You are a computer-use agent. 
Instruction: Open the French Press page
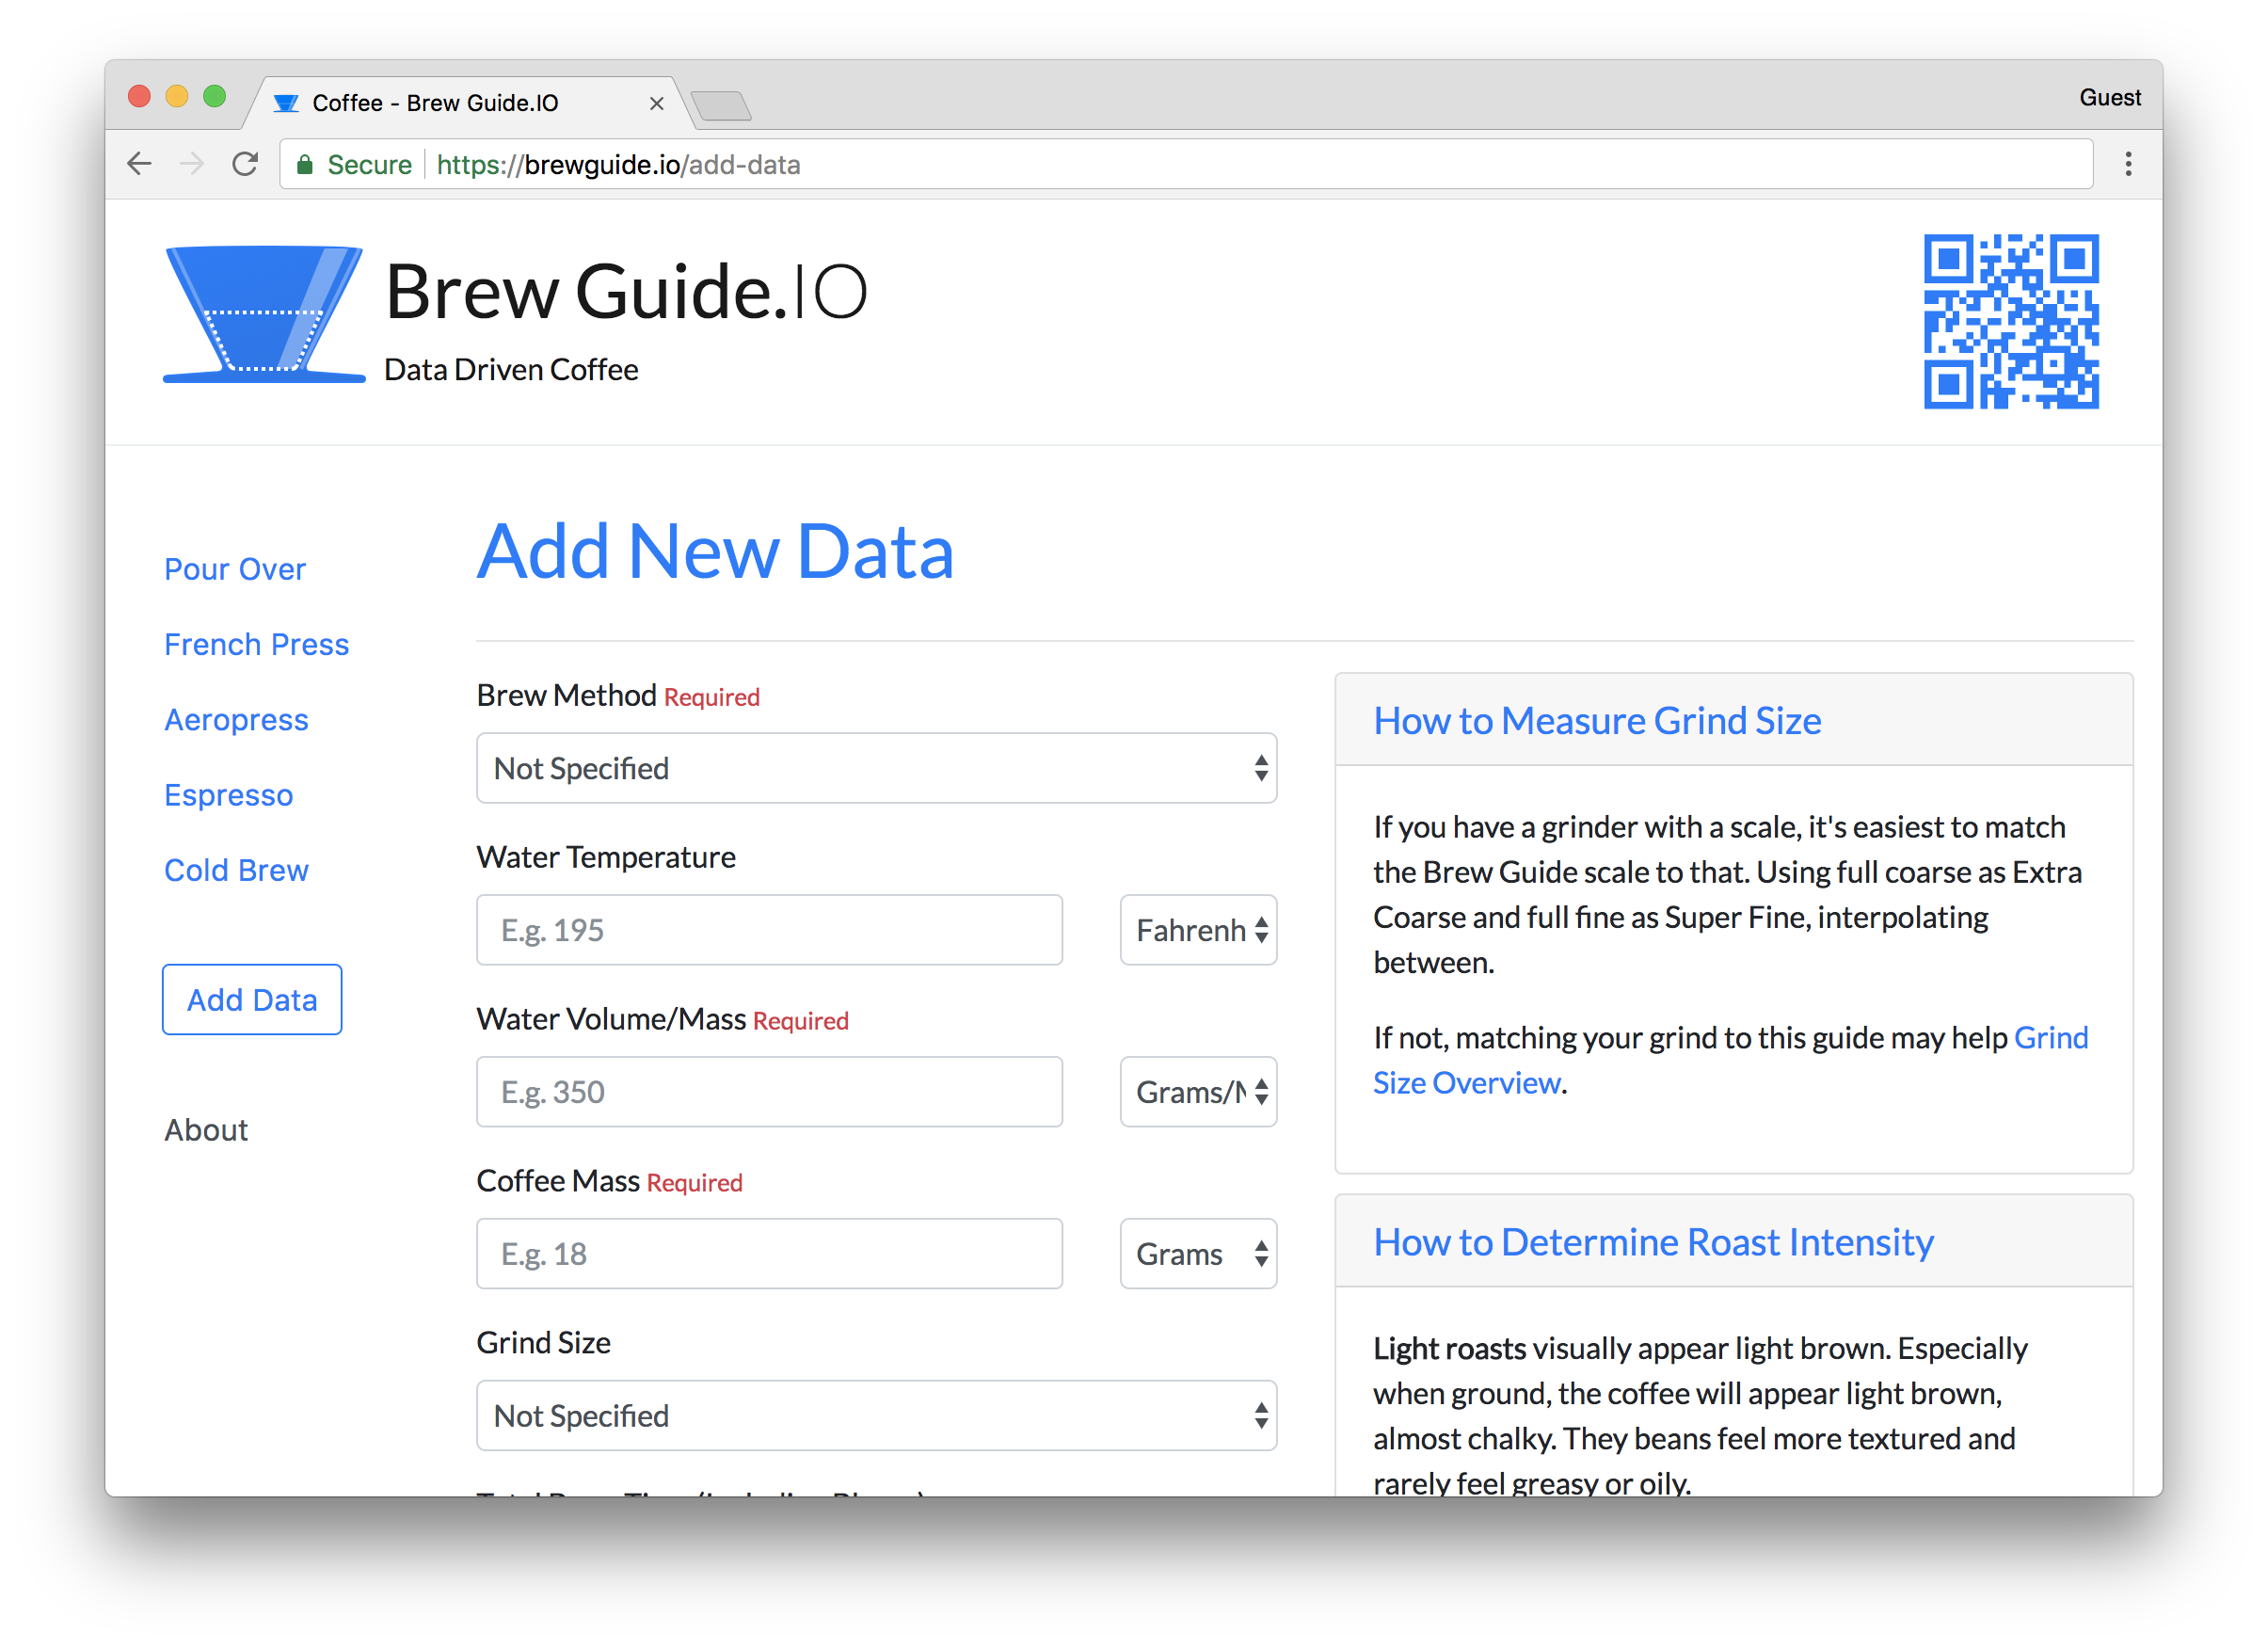pos(256,643)
